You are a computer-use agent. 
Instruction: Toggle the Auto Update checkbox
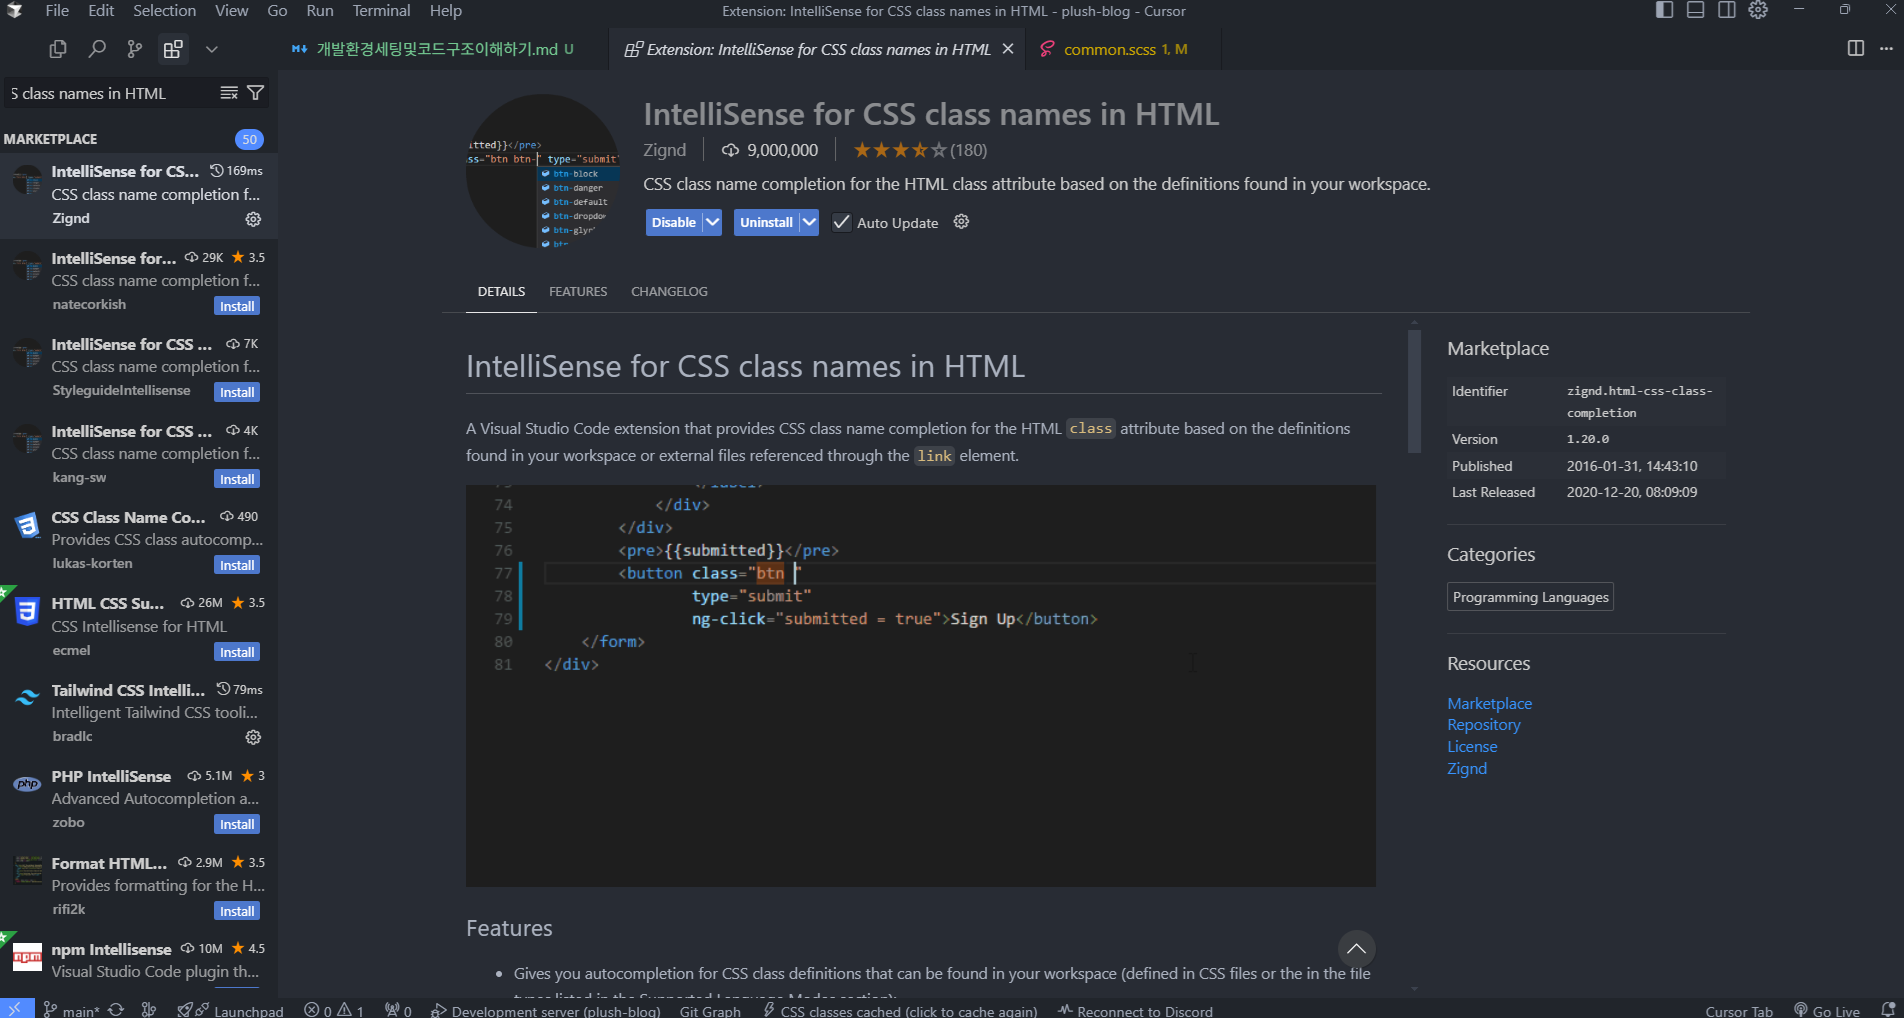coord(842,223)
